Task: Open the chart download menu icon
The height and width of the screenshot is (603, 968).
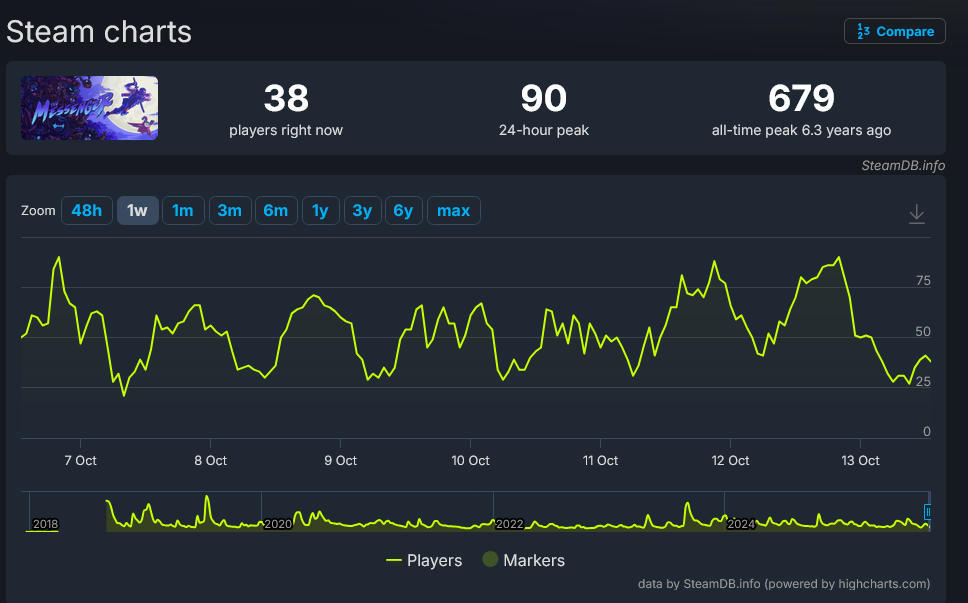Action: coord(917,214)
